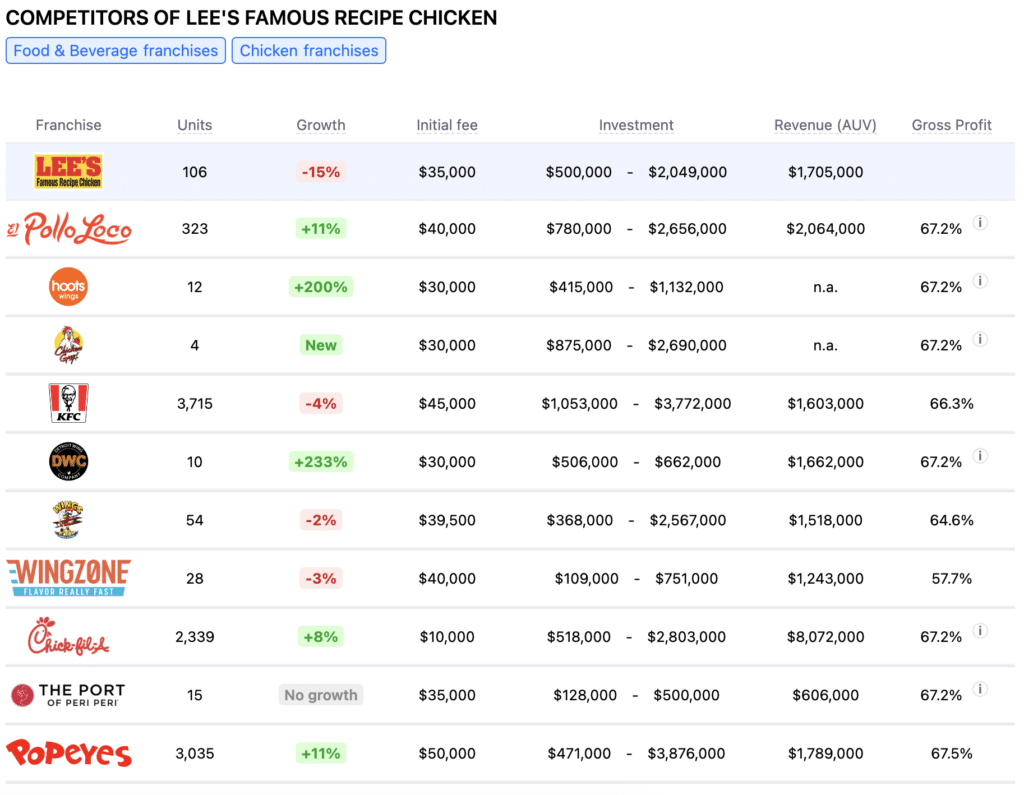Open the El Pollo Loco logo
The image size is (1024, 795).
pos(69,229)
